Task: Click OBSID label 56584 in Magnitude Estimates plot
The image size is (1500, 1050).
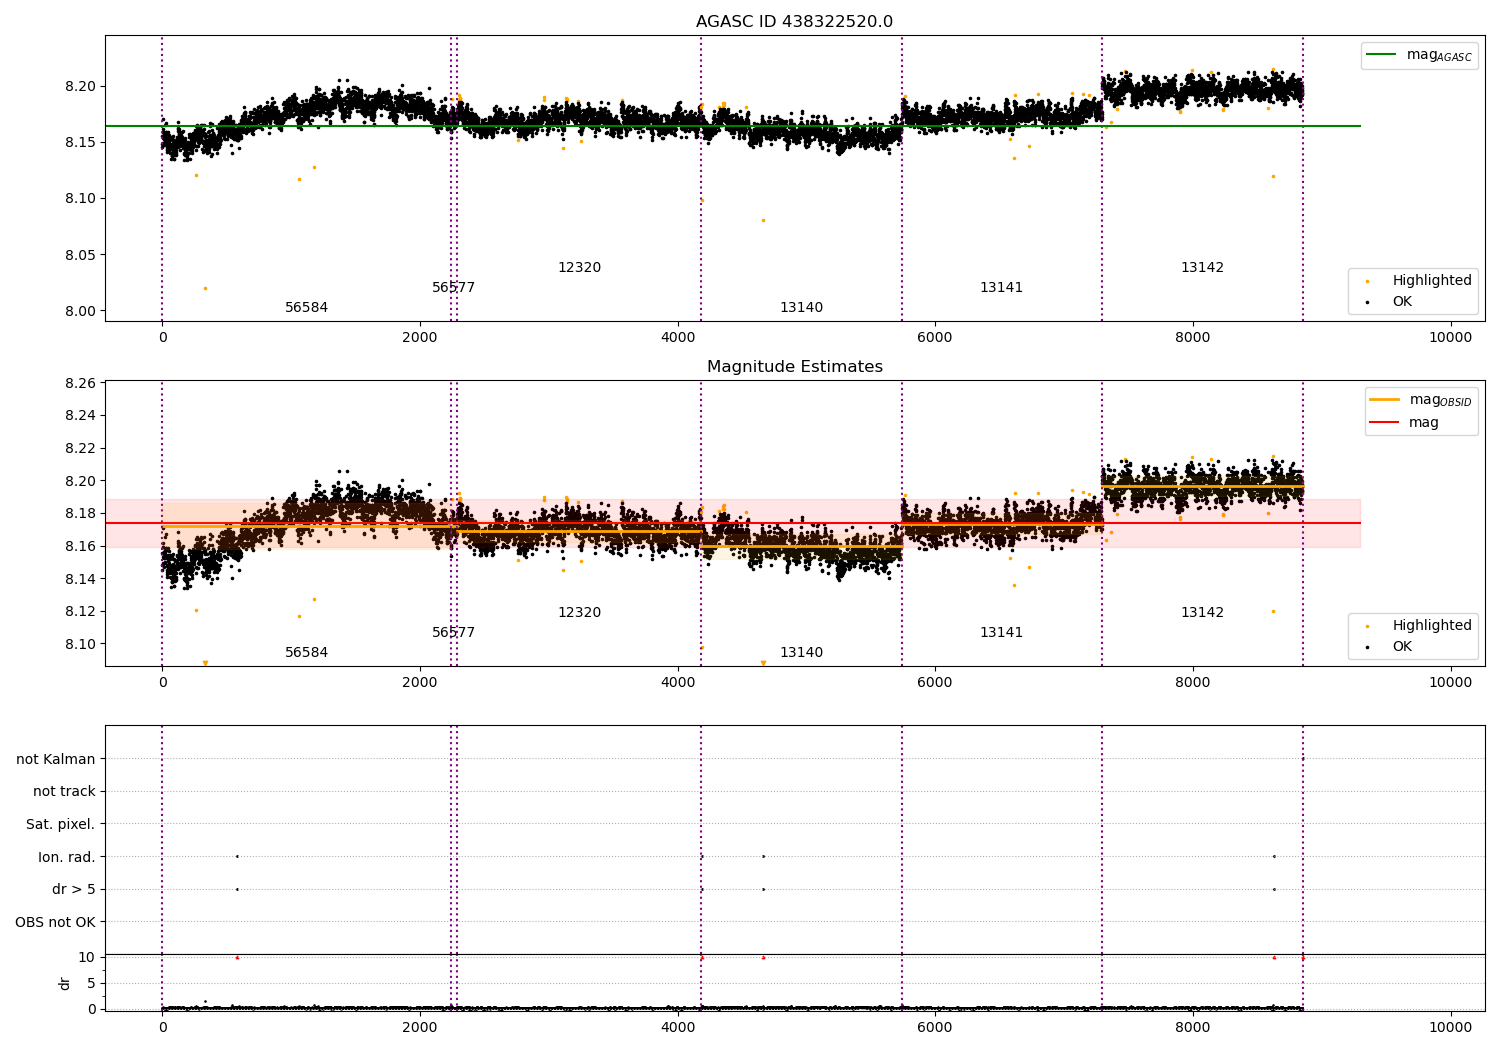Action: [x=306, y=652]
